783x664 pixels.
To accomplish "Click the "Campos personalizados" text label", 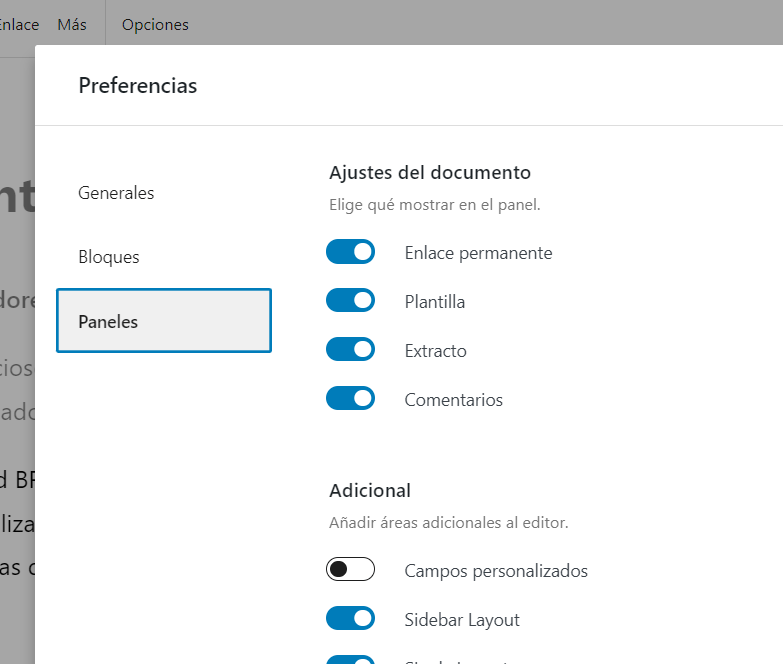I will click(496, 571).
